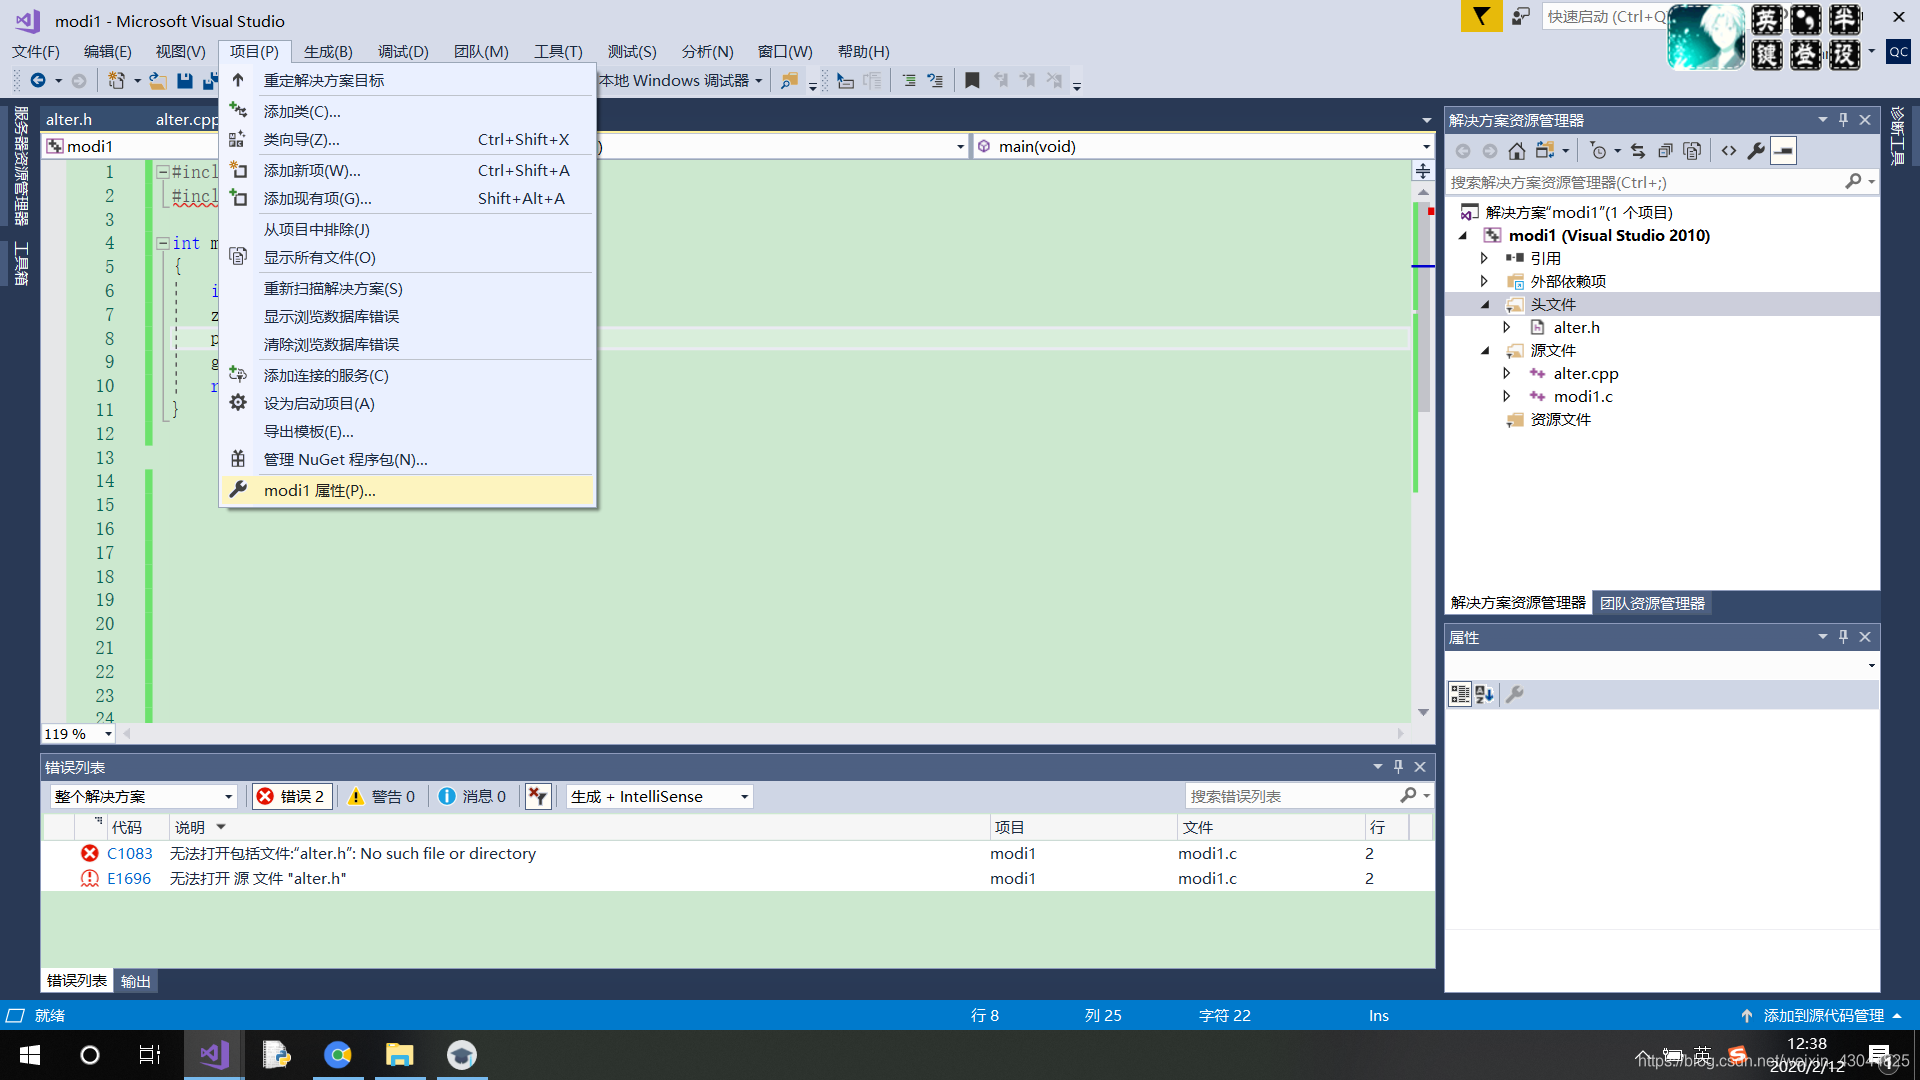1920x1080 pixels.
Task: Click the find in files icon
Action: click(789, 80)
